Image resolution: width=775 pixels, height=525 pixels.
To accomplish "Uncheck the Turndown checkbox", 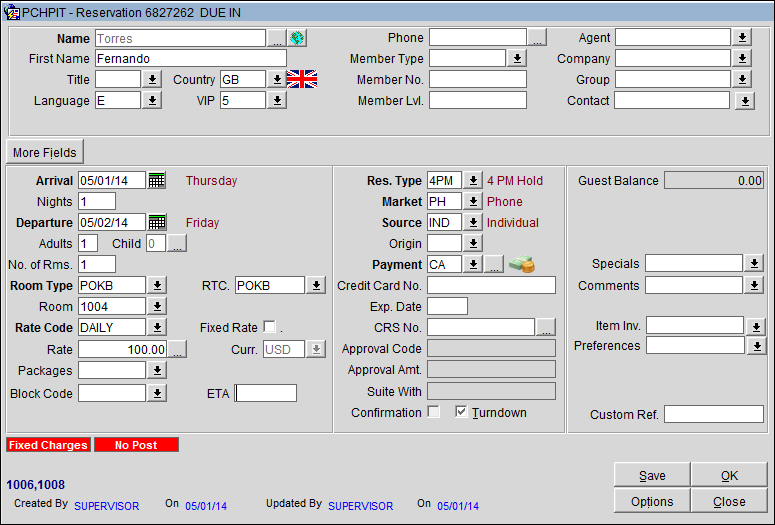I will click(x=461, y=412).
